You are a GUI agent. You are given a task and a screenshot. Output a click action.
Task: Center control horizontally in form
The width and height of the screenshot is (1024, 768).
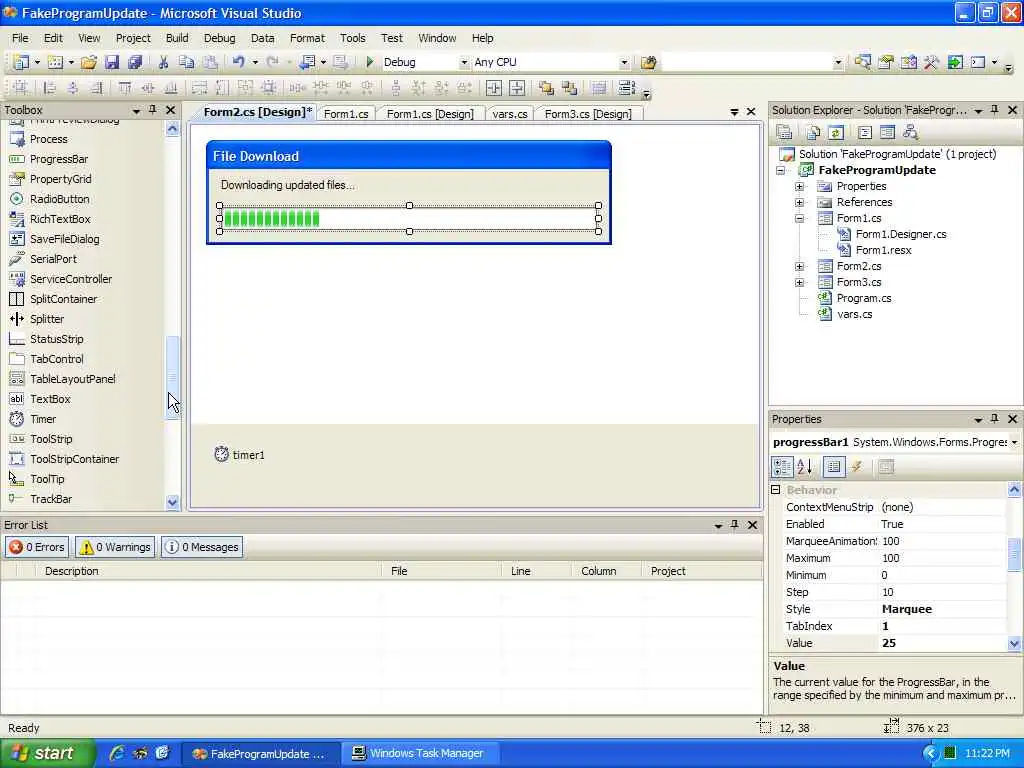pos(494,88)
